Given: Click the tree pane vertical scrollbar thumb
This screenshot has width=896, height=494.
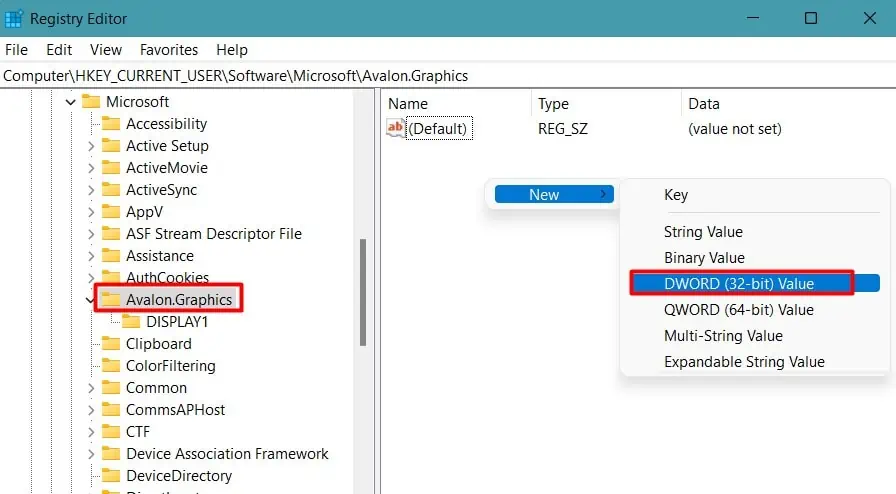Looking at the screenshot, I should (363, 292).
